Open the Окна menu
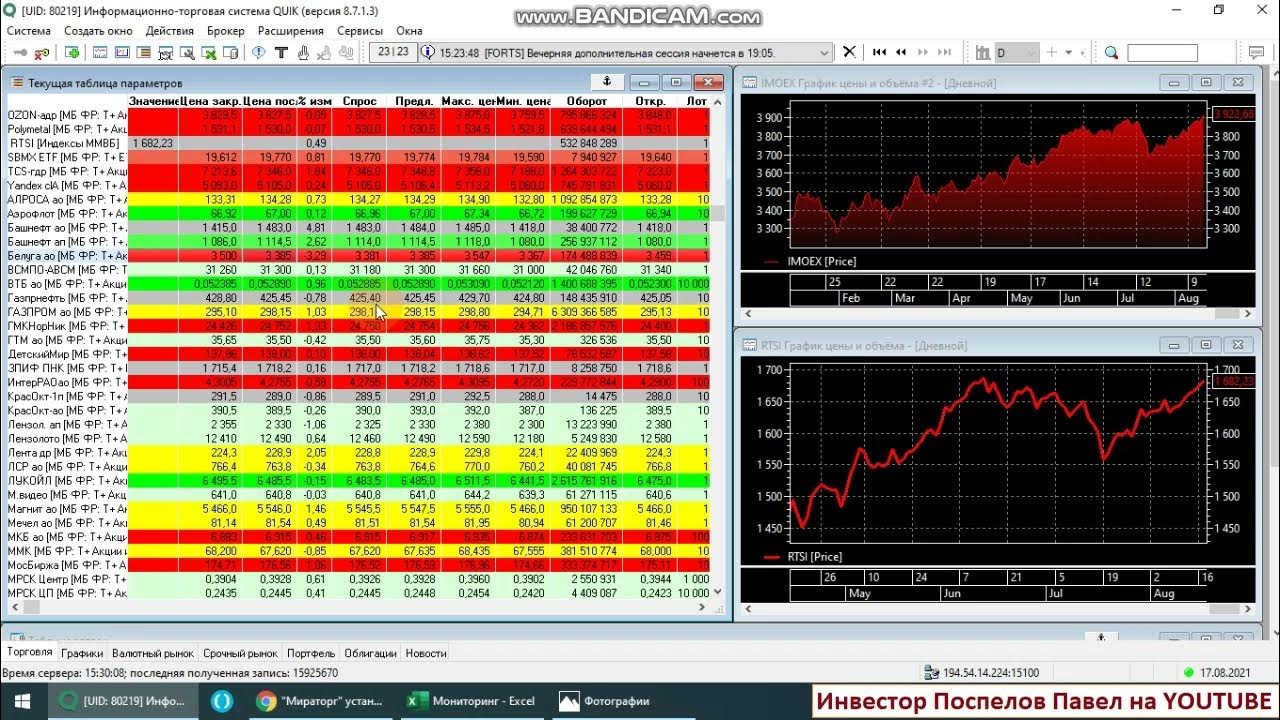1280x720 pixels. (409, 31)
